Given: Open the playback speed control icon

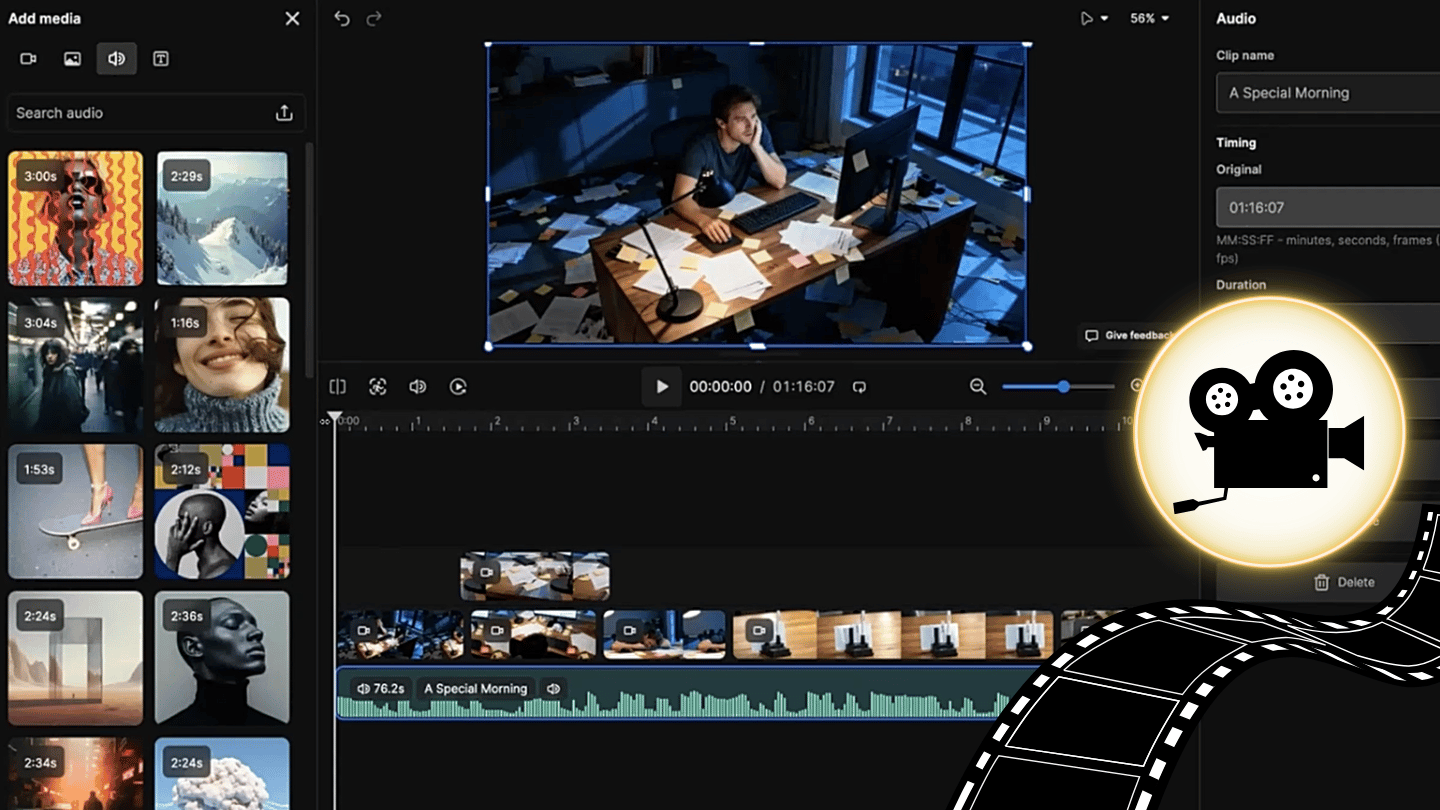Looking at the screenshot, I should [x=458, y=386].
